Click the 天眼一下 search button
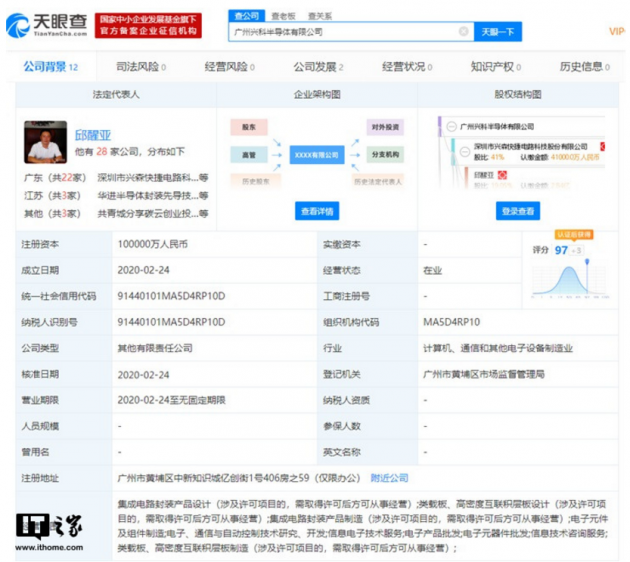 click(x=498, y=32)
